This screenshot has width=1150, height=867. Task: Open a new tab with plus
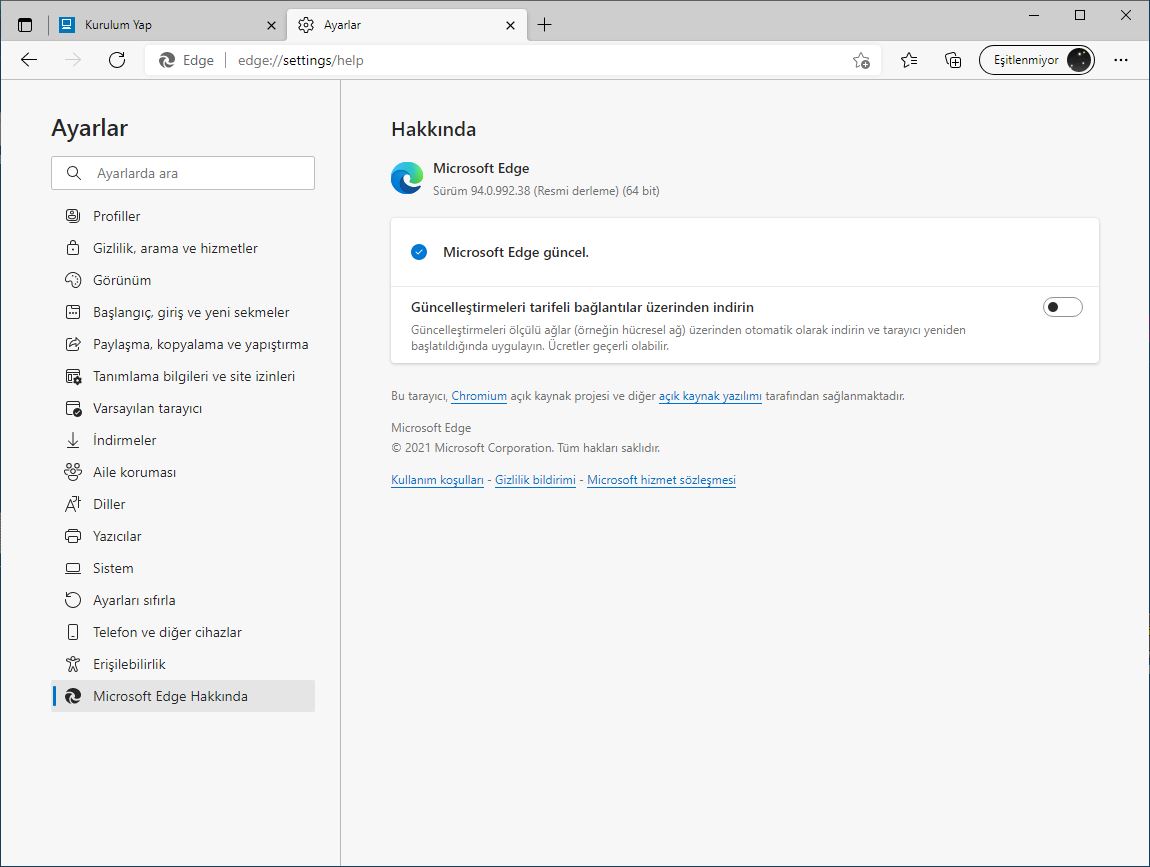(x=544, y=25)
